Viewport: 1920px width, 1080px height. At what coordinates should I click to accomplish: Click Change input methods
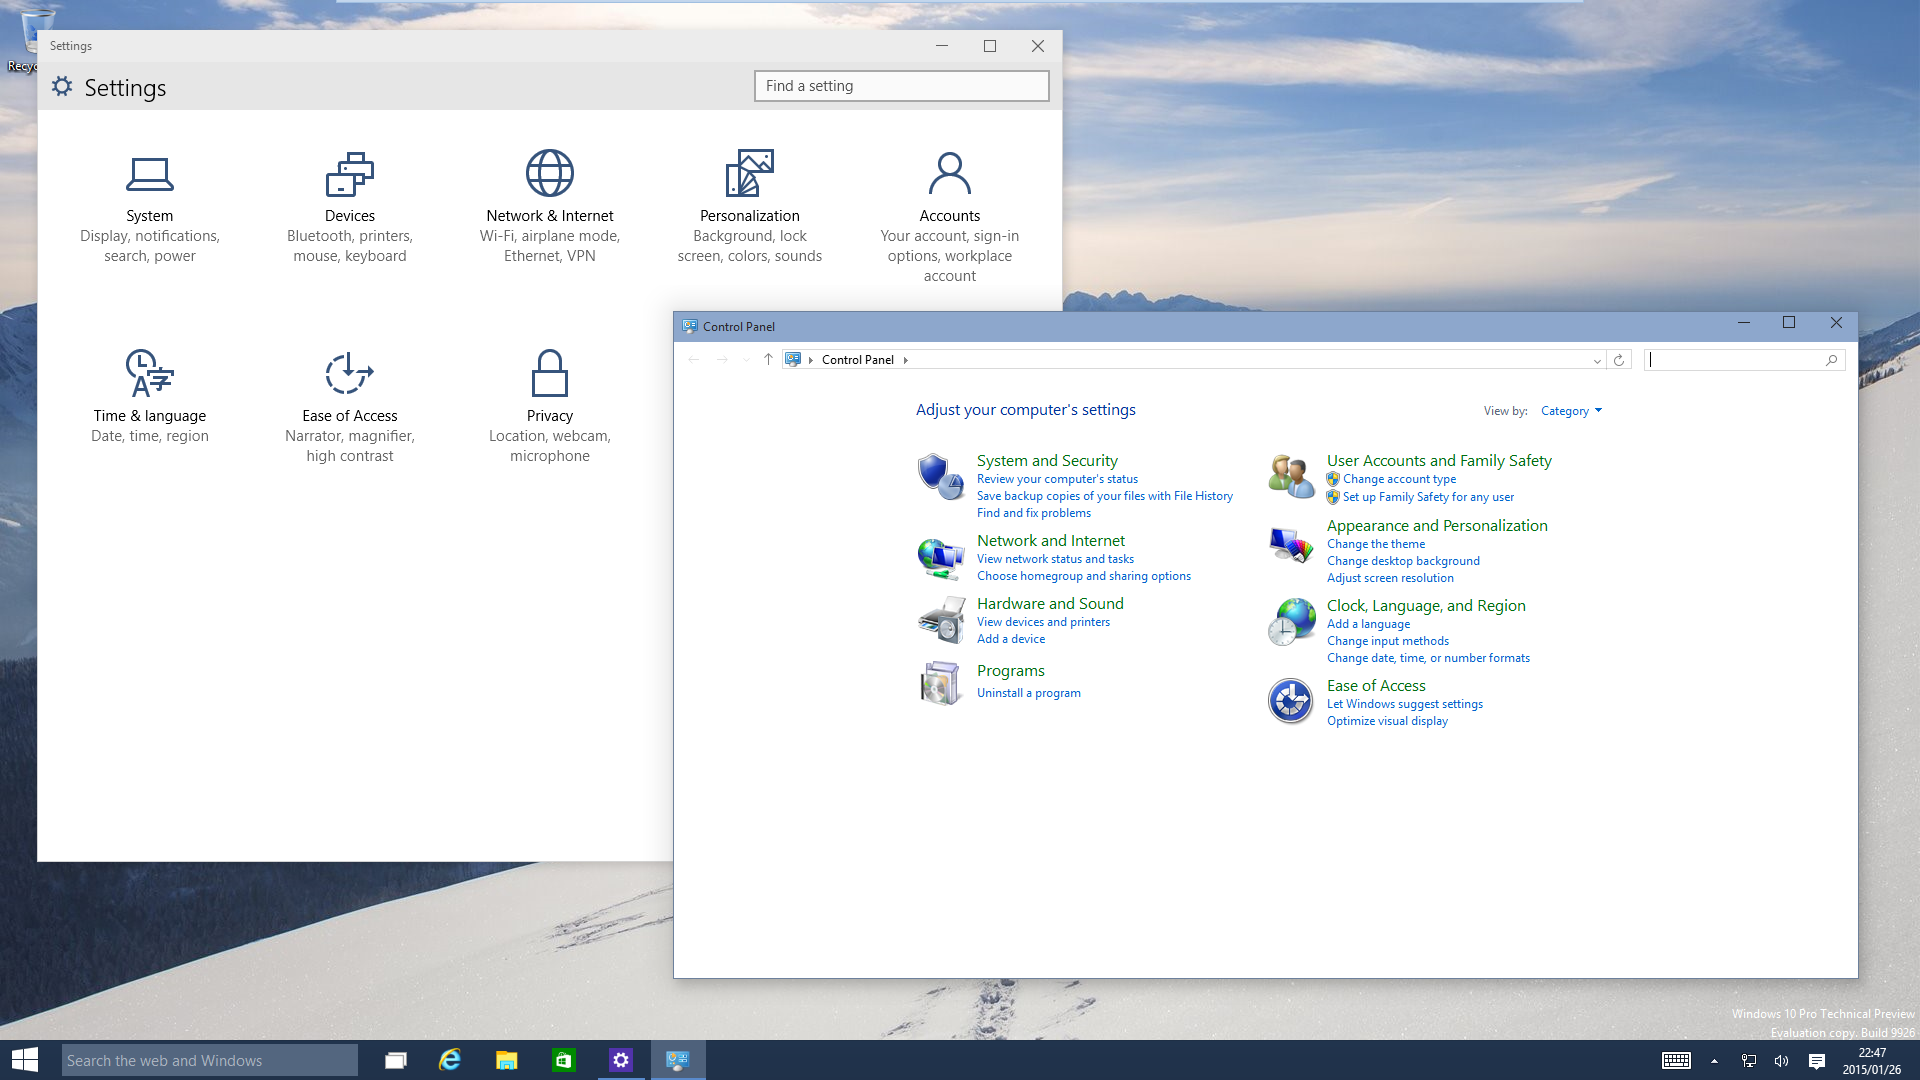point(1387,641)
